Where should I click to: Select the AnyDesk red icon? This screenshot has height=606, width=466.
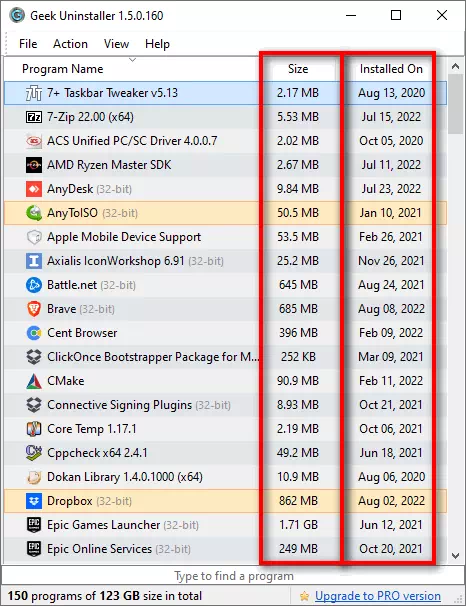(x=34, y=189)
